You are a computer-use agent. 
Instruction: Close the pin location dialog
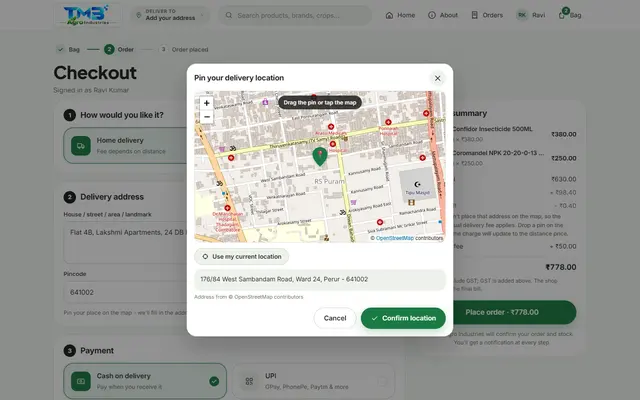pyautogui.click(x=438, y=78)
